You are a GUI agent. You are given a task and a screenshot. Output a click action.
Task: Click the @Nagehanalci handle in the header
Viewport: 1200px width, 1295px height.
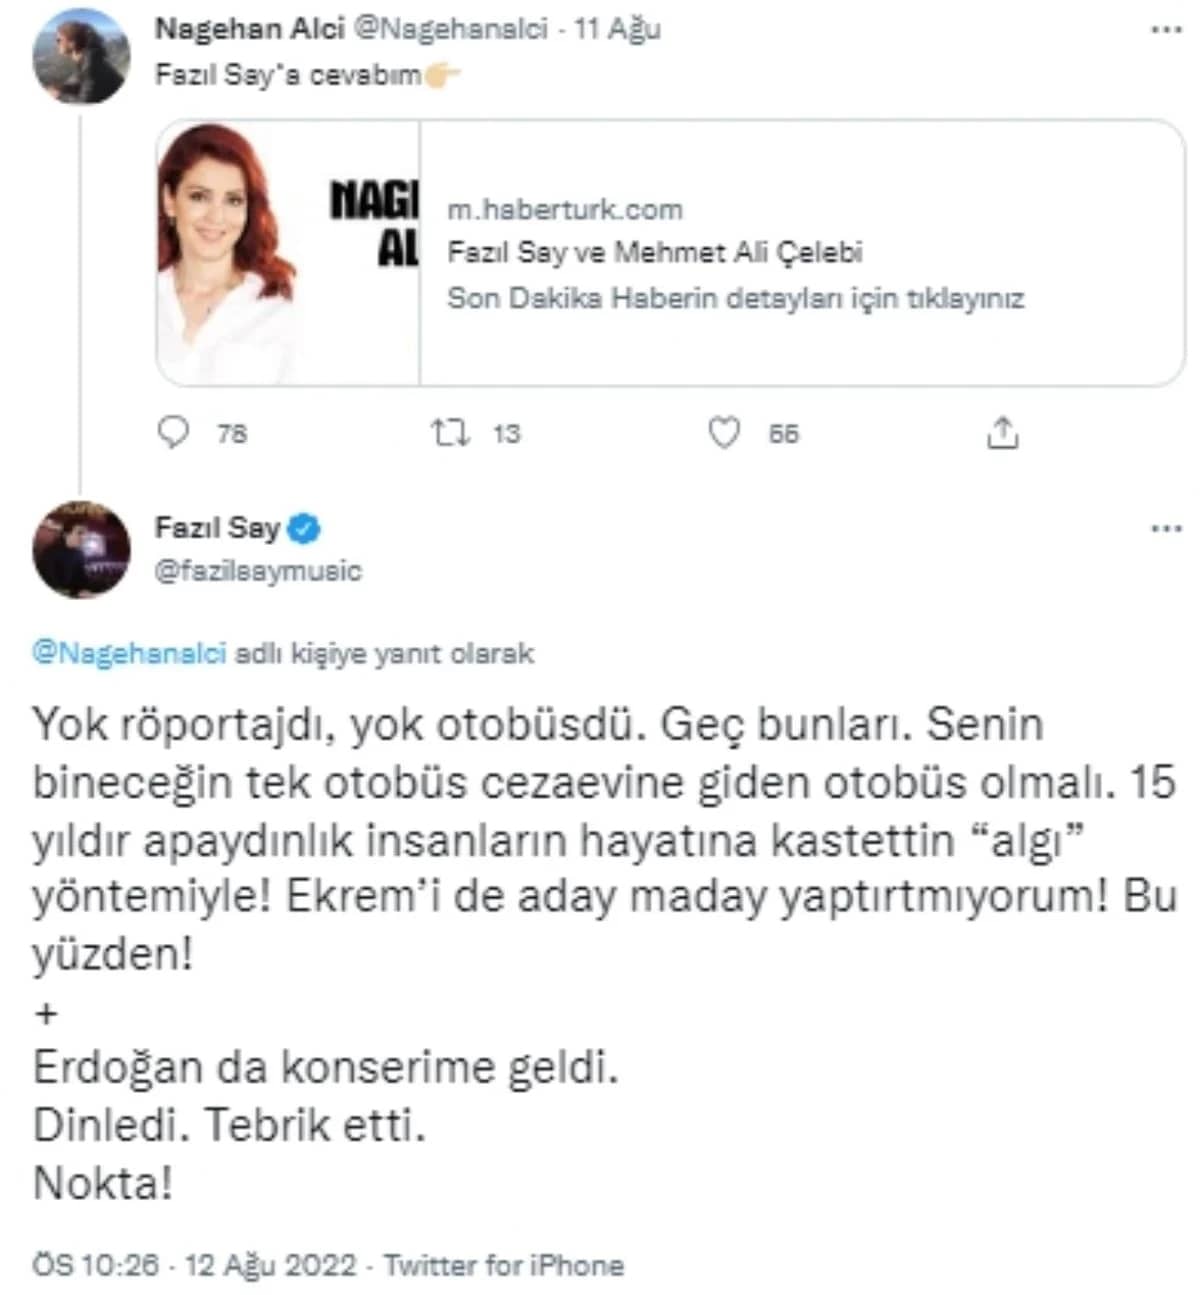point(451,28)
